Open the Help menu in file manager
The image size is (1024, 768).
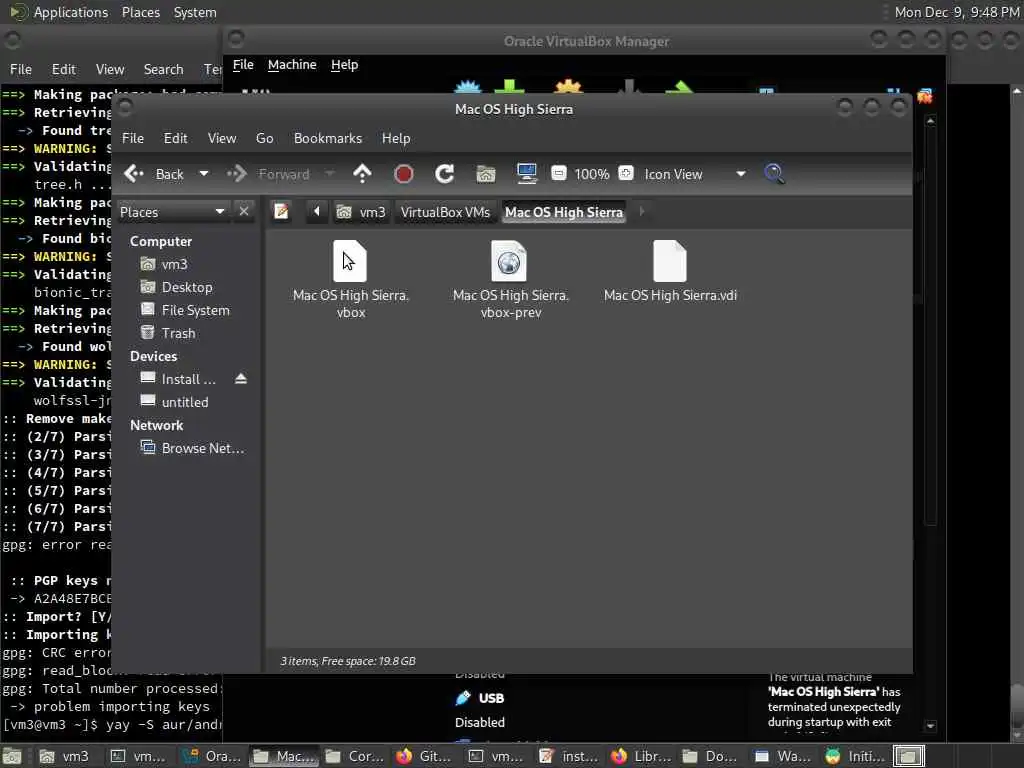pyautogui.click(x=396, y=138)
